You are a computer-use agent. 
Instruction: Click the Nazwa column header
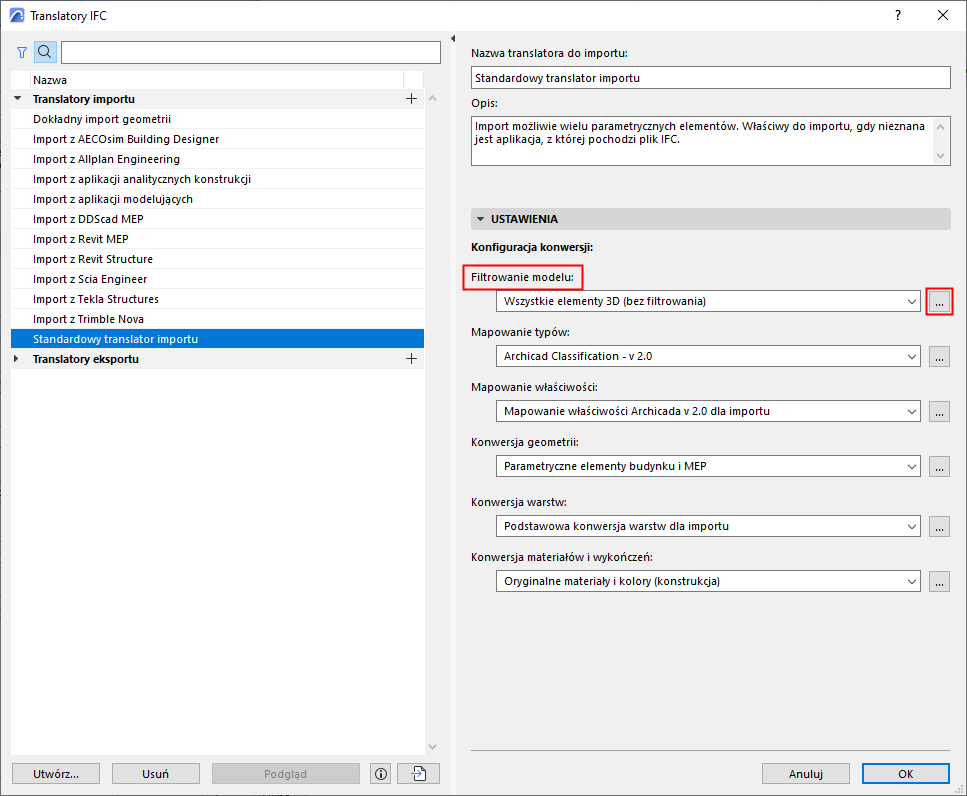click(216, 80)
